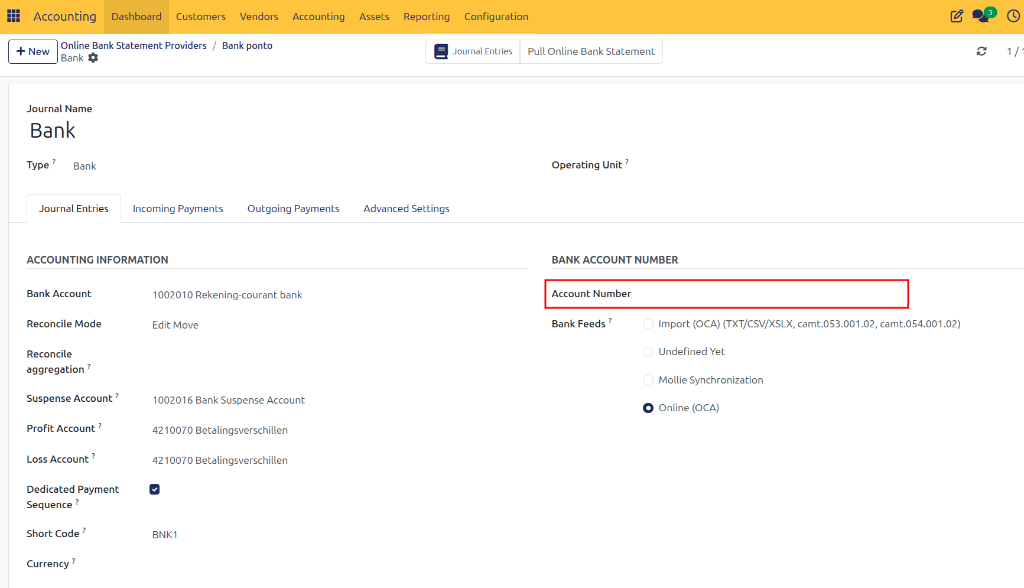Switch to the Journal Entries tab
Image resolution: width=1024 pixels, height=588 pixels.
pos(74,208)
